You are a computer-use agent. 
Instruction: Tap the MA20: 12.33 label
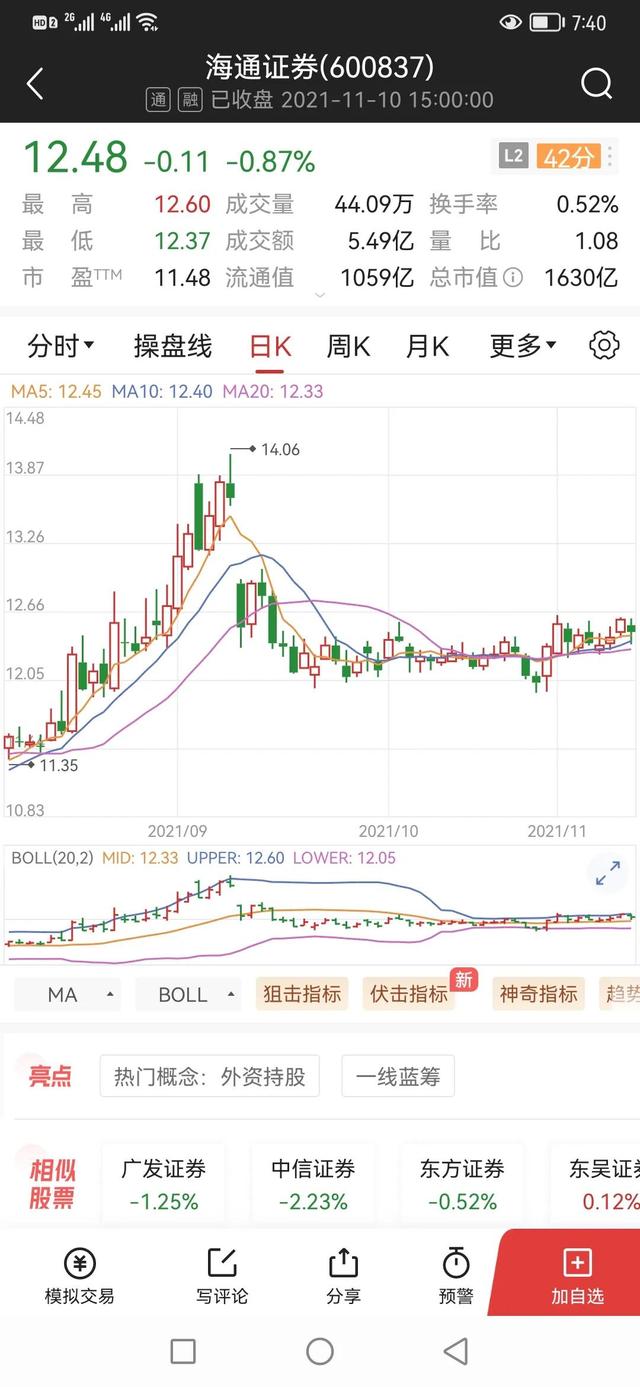click(273, 392)
